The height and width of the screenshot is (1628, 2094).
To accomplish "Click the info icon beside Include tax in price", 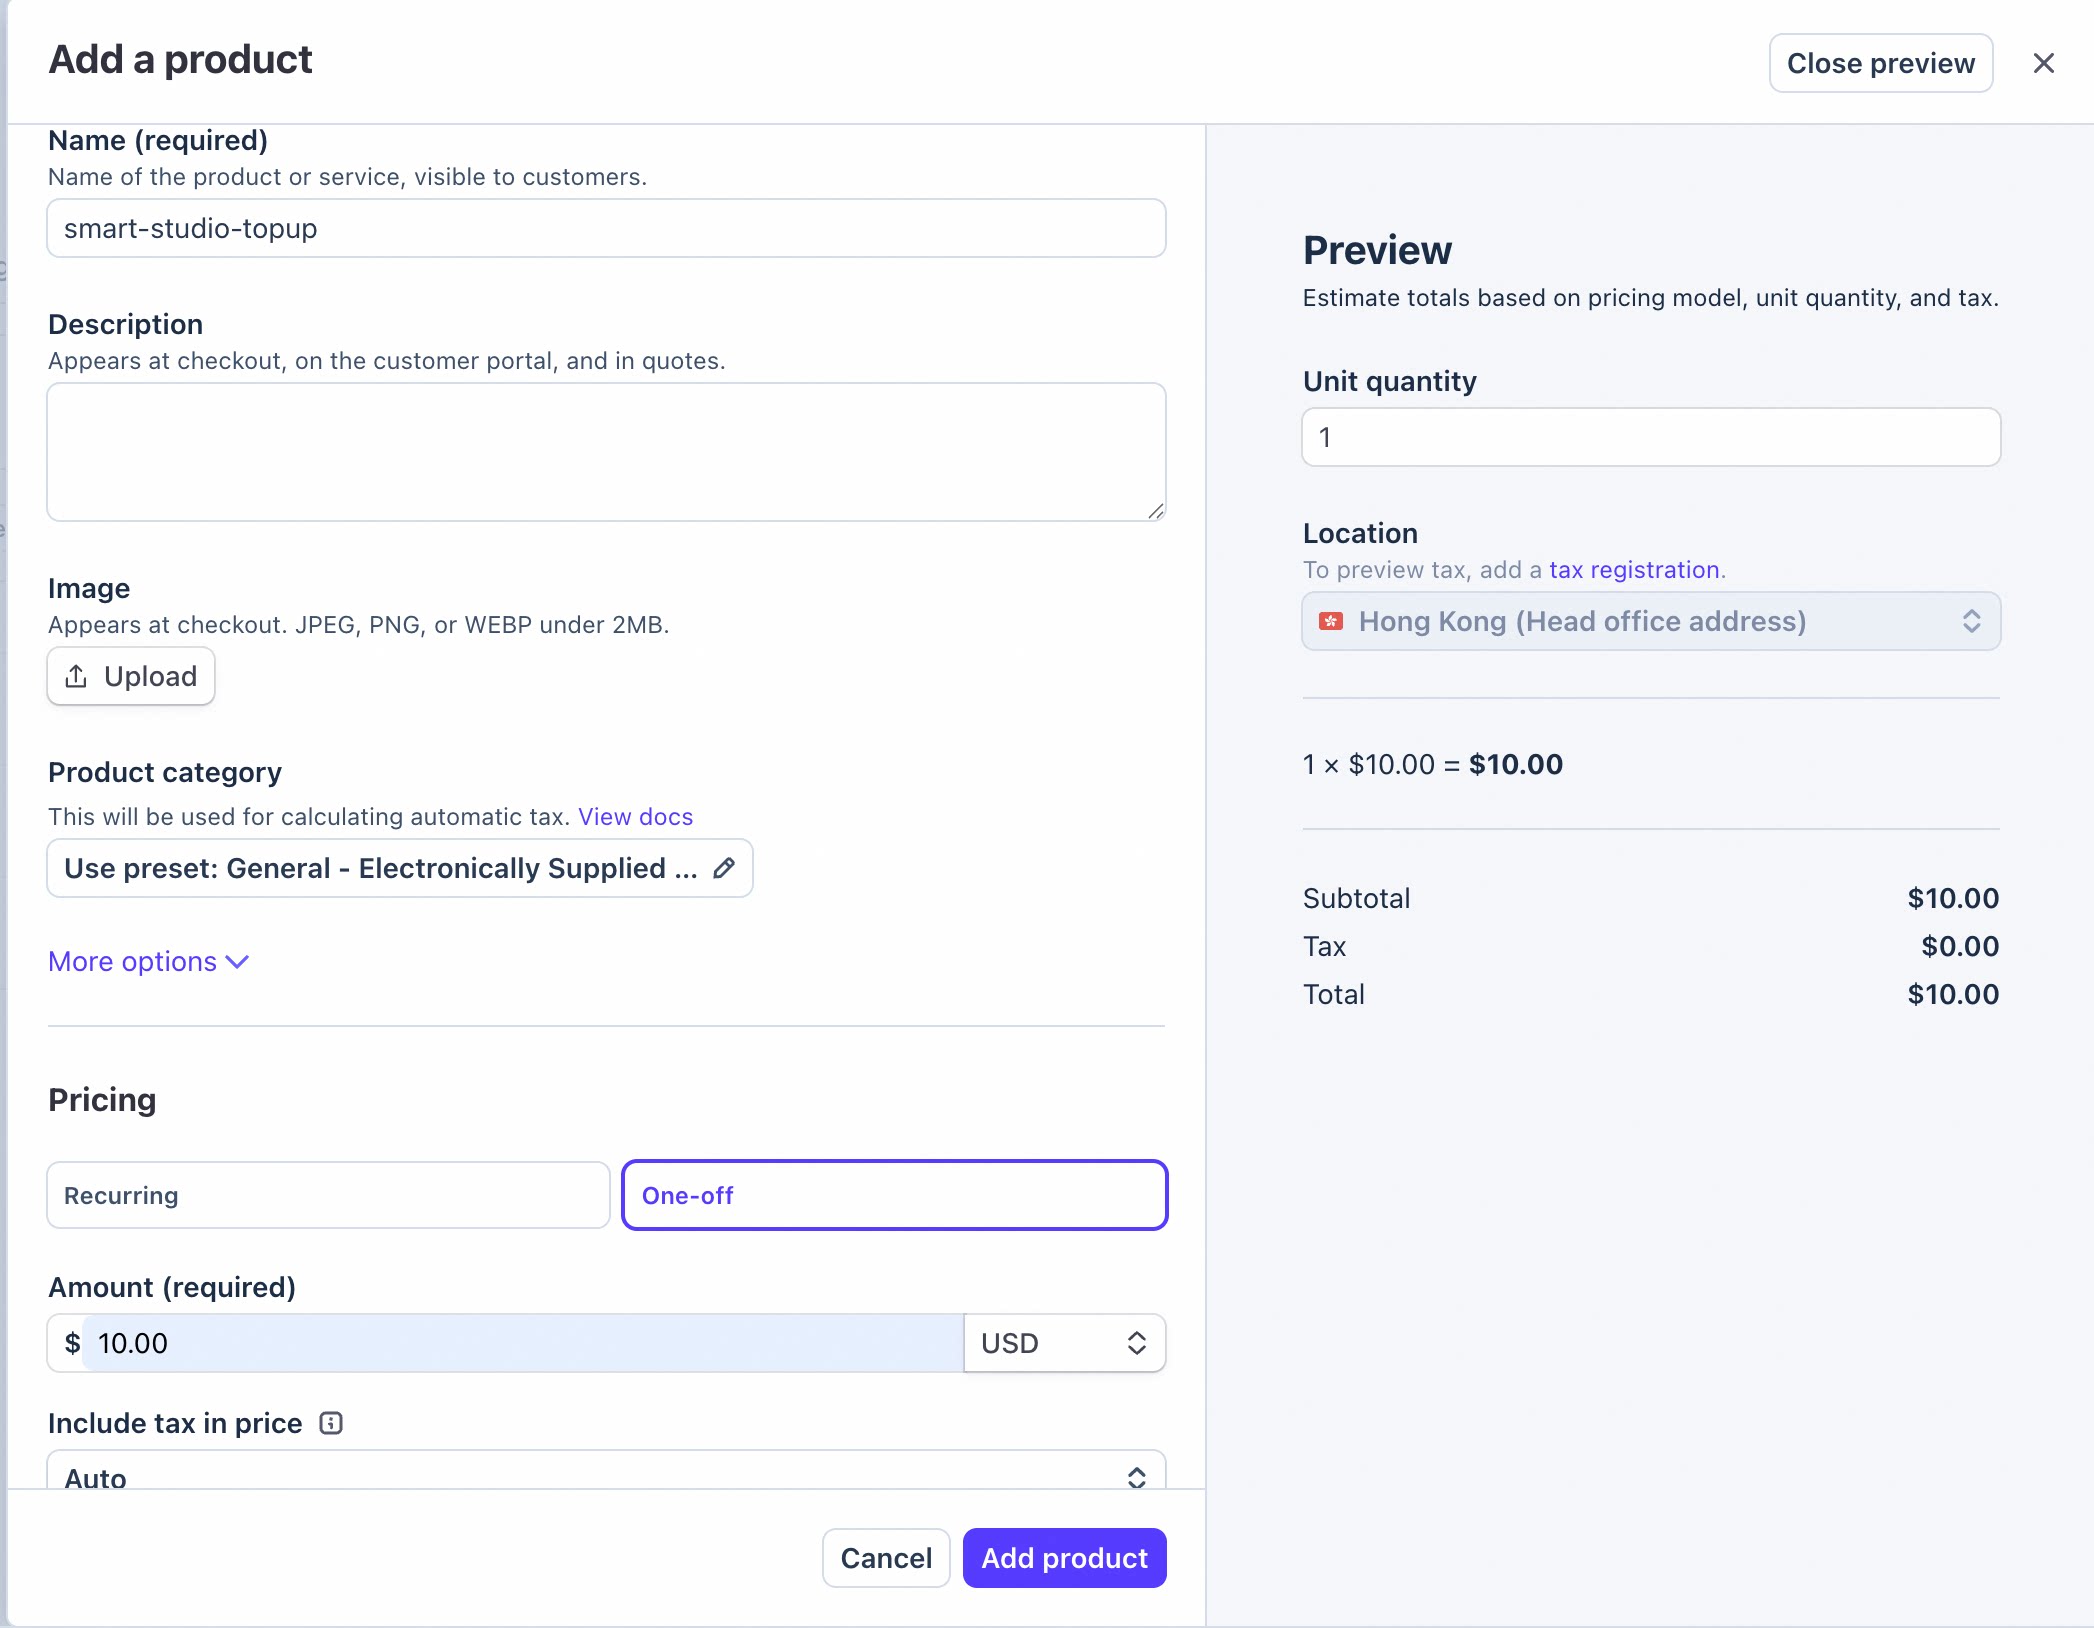I will [x=331, y=1423].
